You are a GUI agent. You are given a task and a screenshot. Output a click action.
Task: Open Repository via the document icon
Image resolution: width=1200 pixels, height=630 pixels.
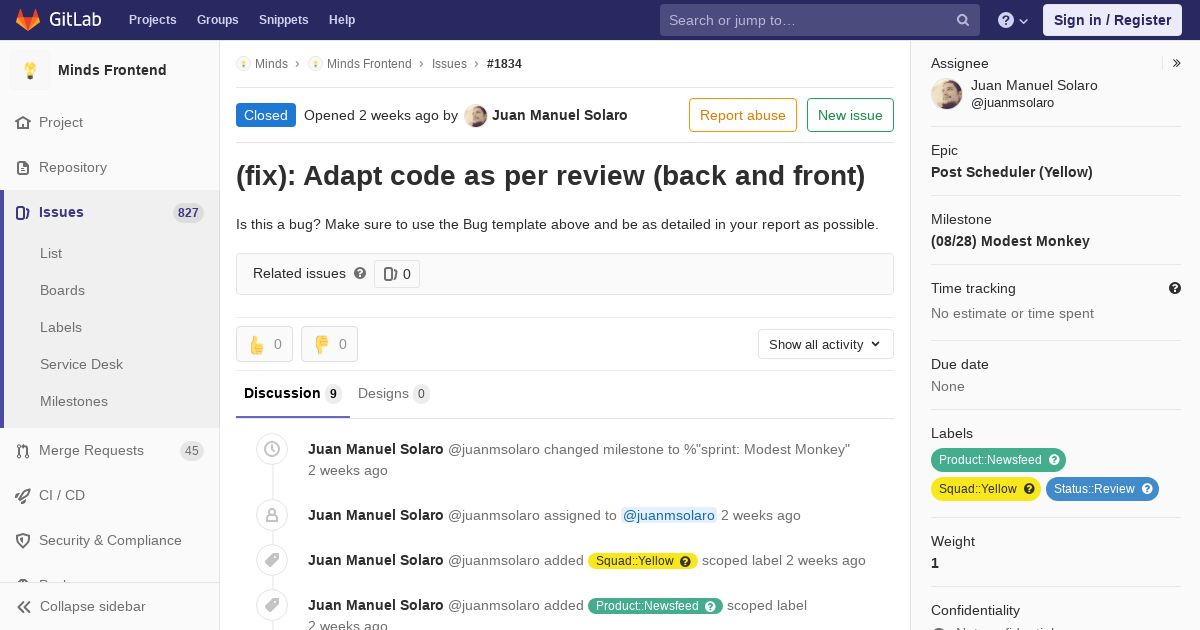point(23,167)
